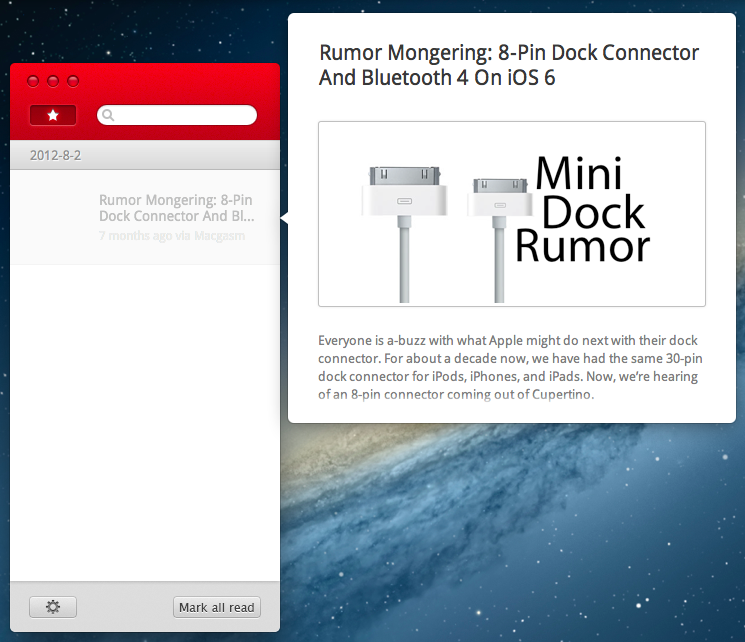Screen dimensions: 745x642
Task: Click '7 months ago via Macgasm' text
Action: tap(172, 236)
